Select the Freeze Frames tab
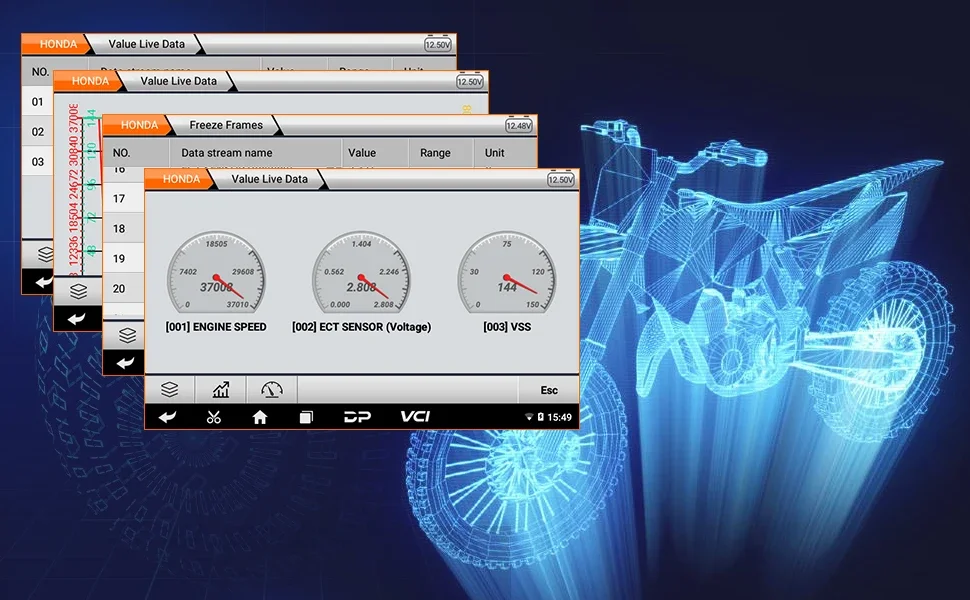 [226, 125]
